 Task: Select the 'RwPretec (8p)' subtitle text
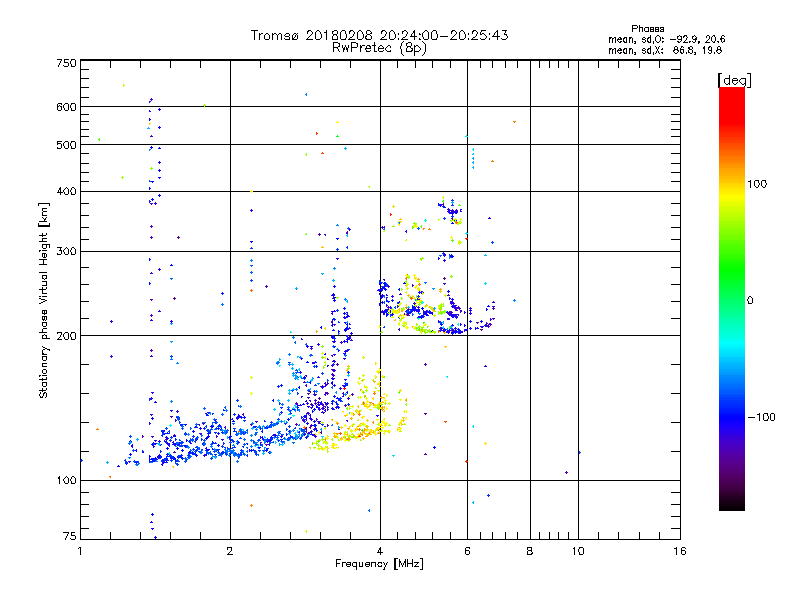(379, 48)
